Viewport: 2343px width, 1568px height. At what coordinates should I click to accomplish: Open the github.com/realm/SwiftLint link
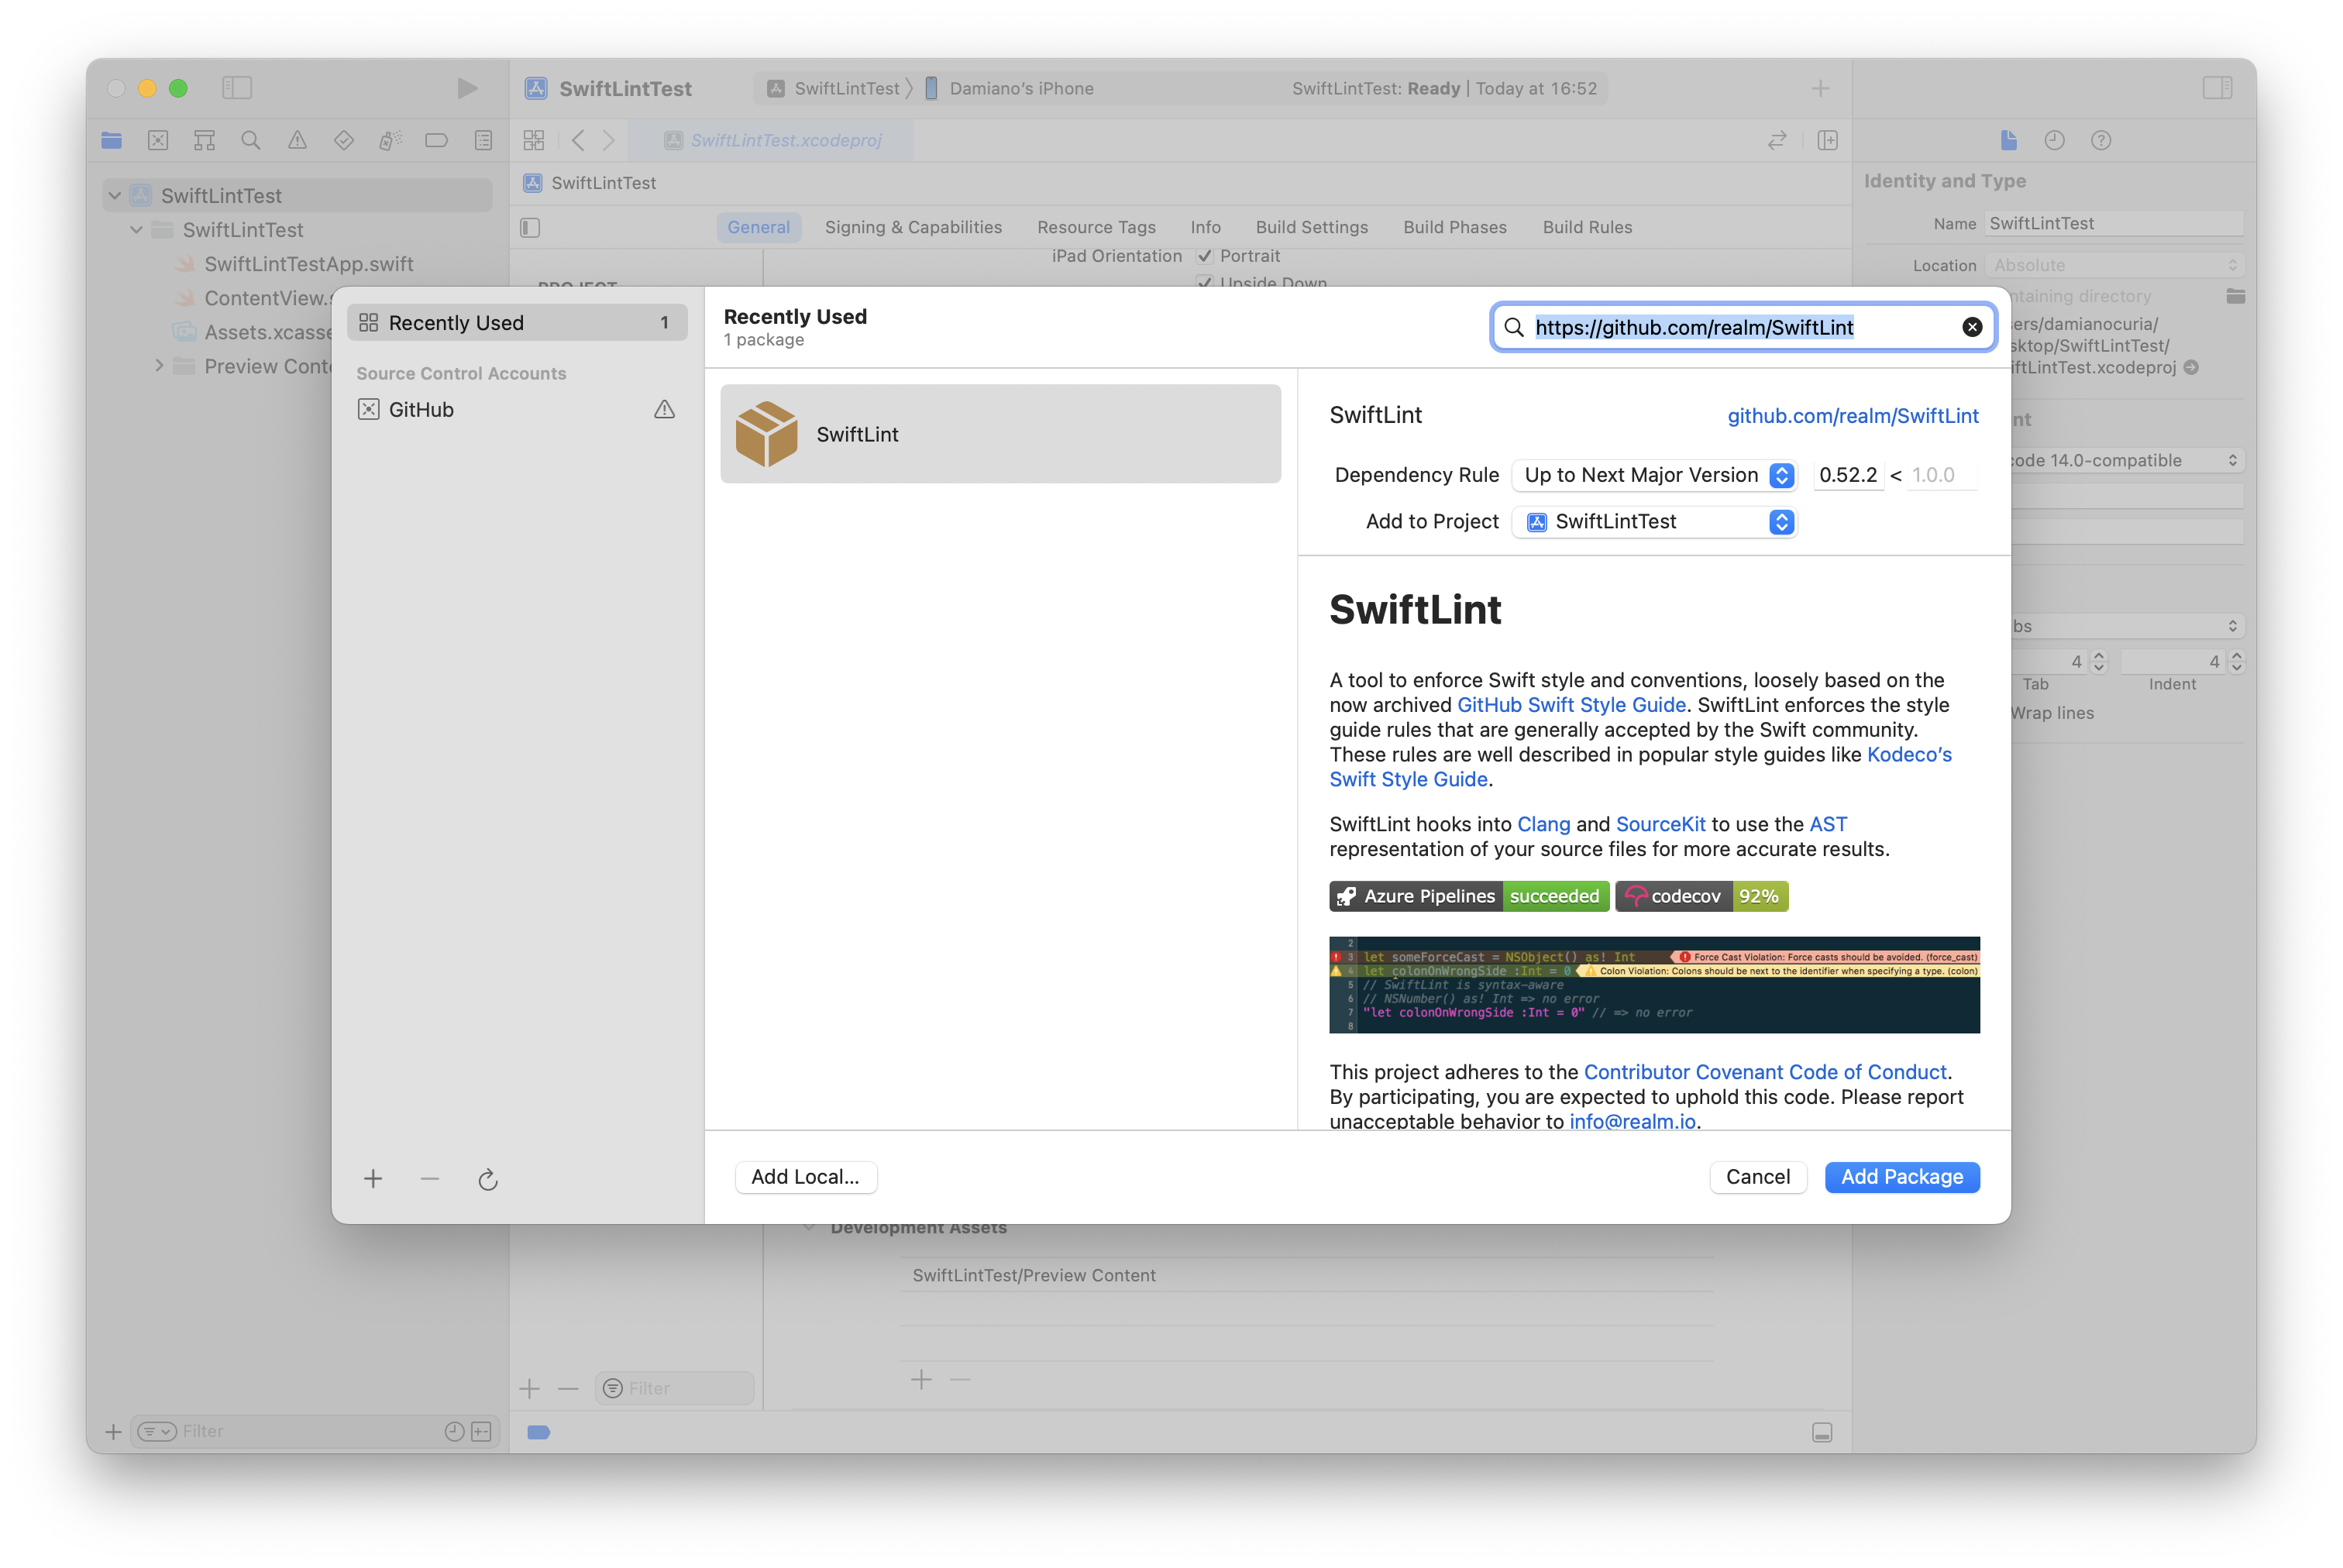coord(1851,414)
